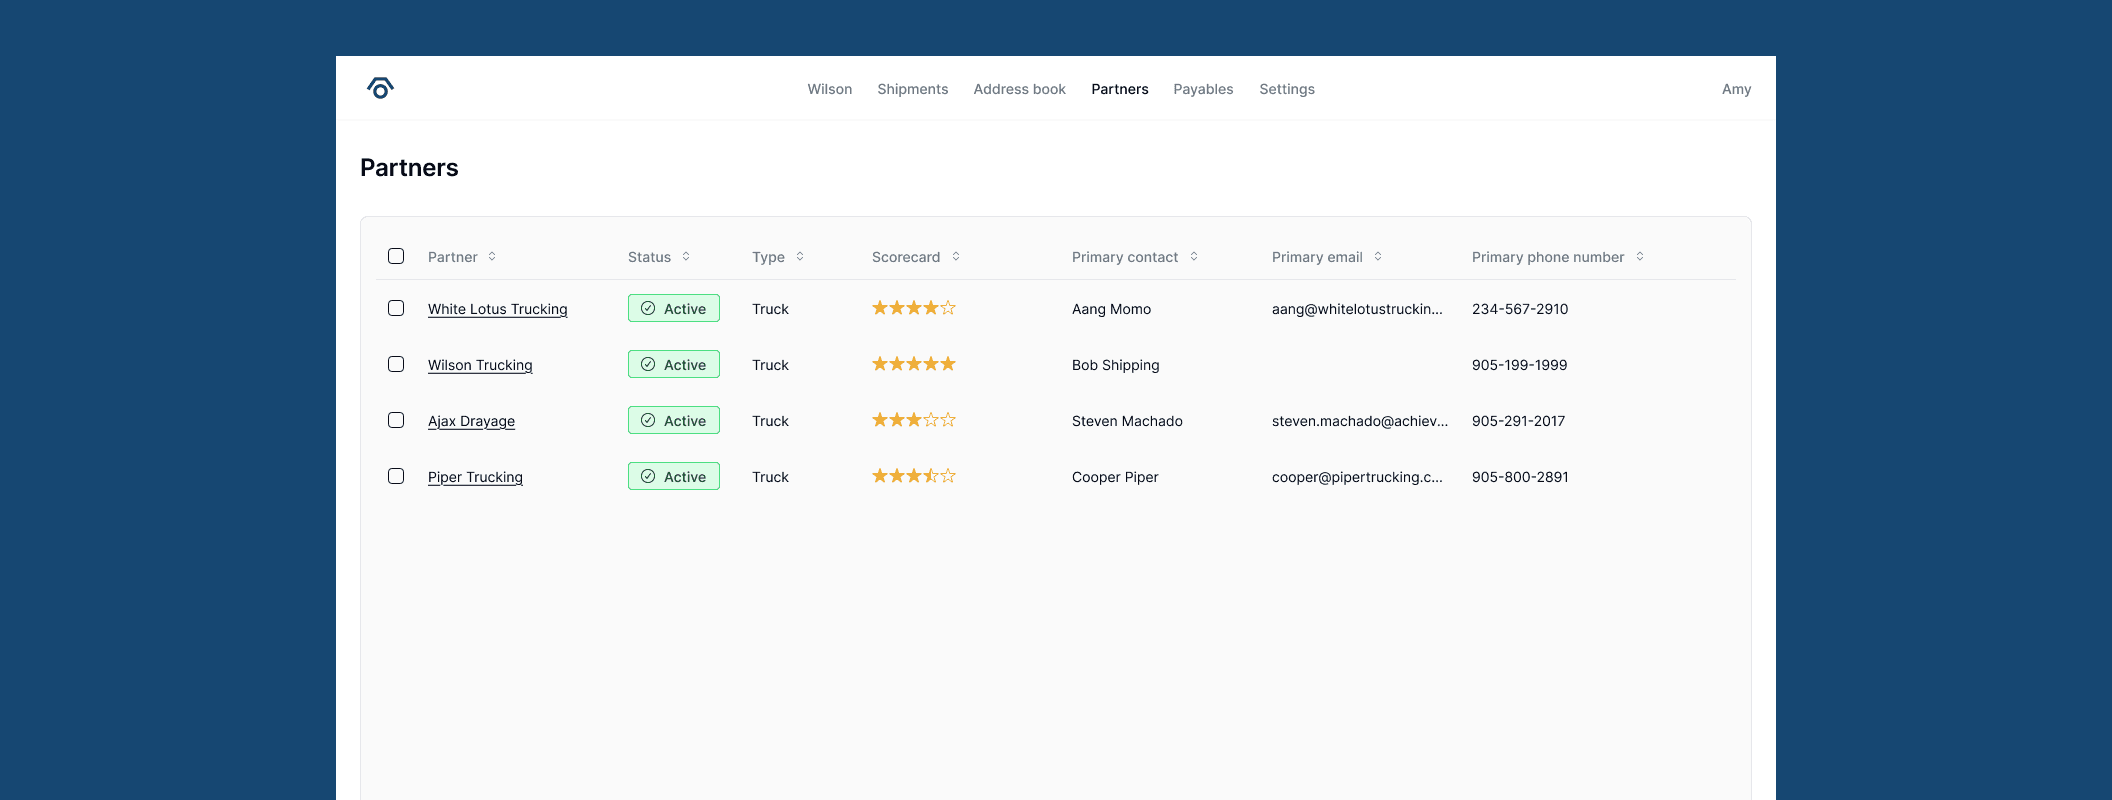Click Active status badge for White Lotus Trucking
The height and width of the screenshot is (800, 2112).
point(674,308)
